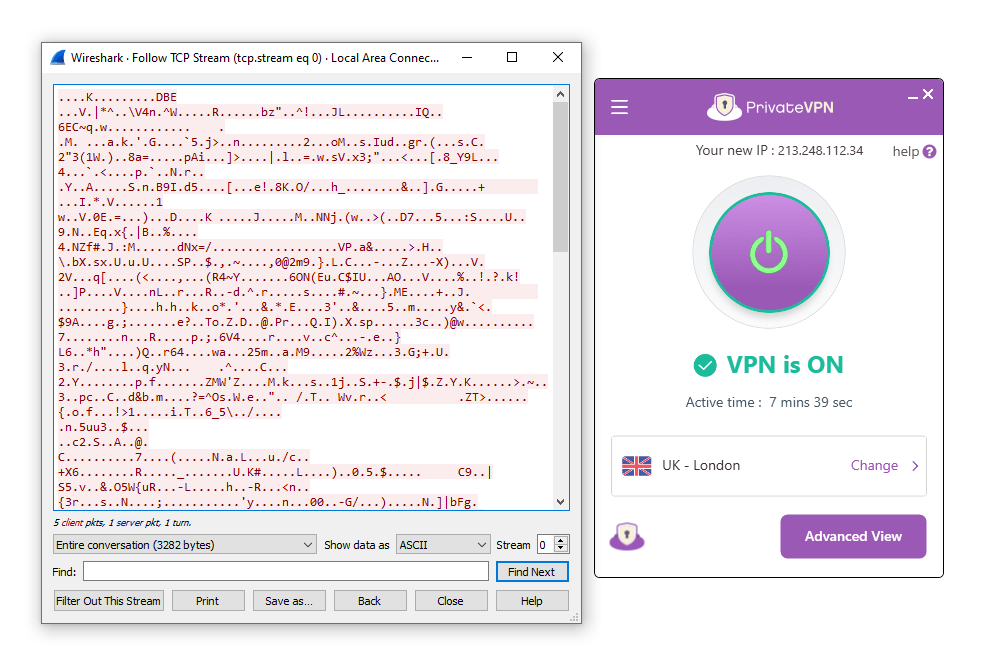Click the Back button in Wireshark

(370, 601)
